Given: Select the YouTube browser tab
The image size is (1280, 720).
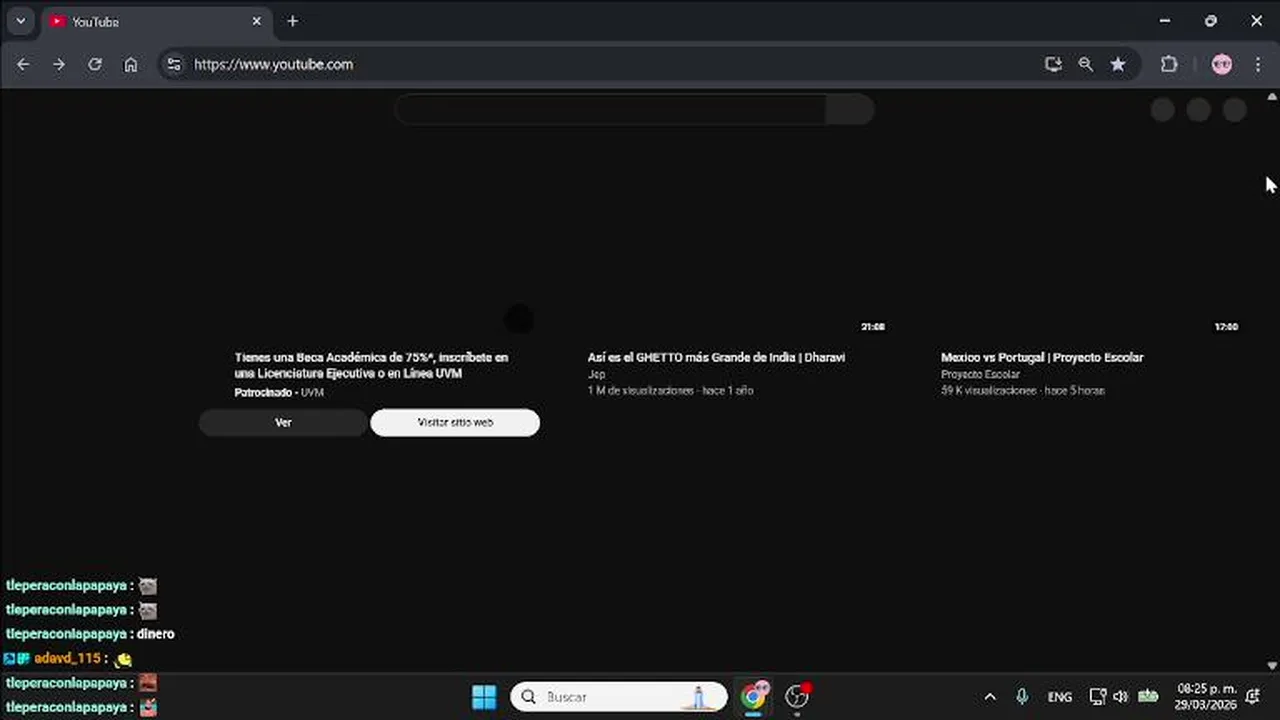Looking at the screenshot, I should [x=155, y=21].
